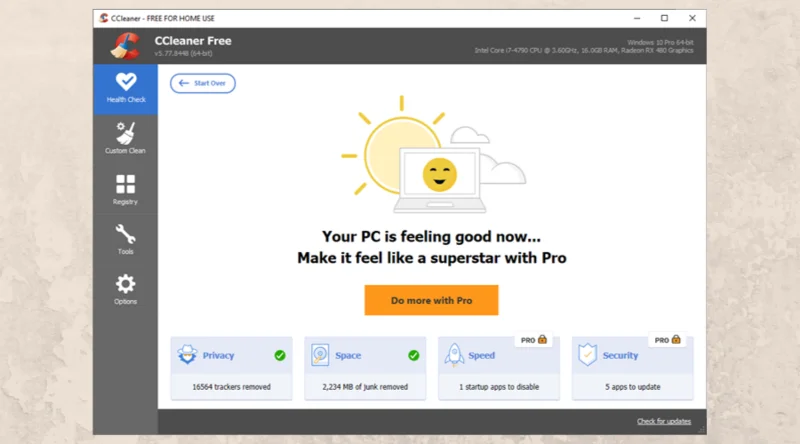The width and height of the screenshot is (800, 444).
Task: Click the Security card title
Action: tap(620, 355)
